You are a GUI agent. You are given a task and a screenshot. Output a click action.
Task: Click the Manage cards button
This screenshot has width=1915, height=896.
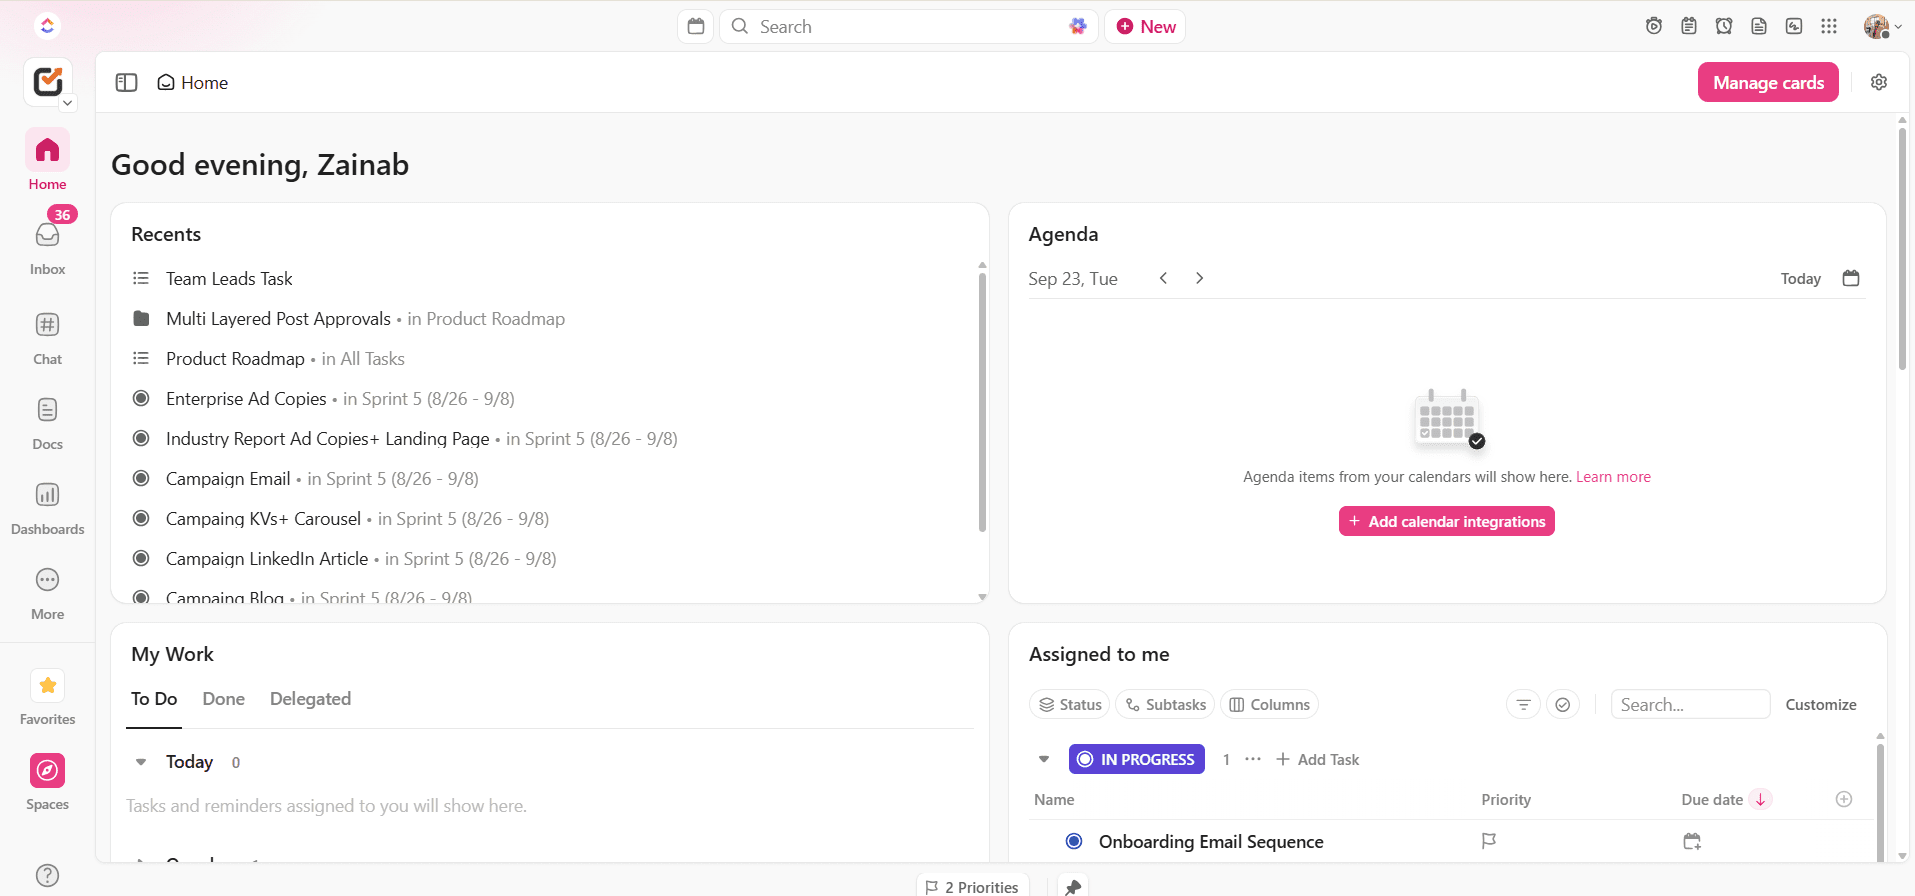coord(1767,83)
